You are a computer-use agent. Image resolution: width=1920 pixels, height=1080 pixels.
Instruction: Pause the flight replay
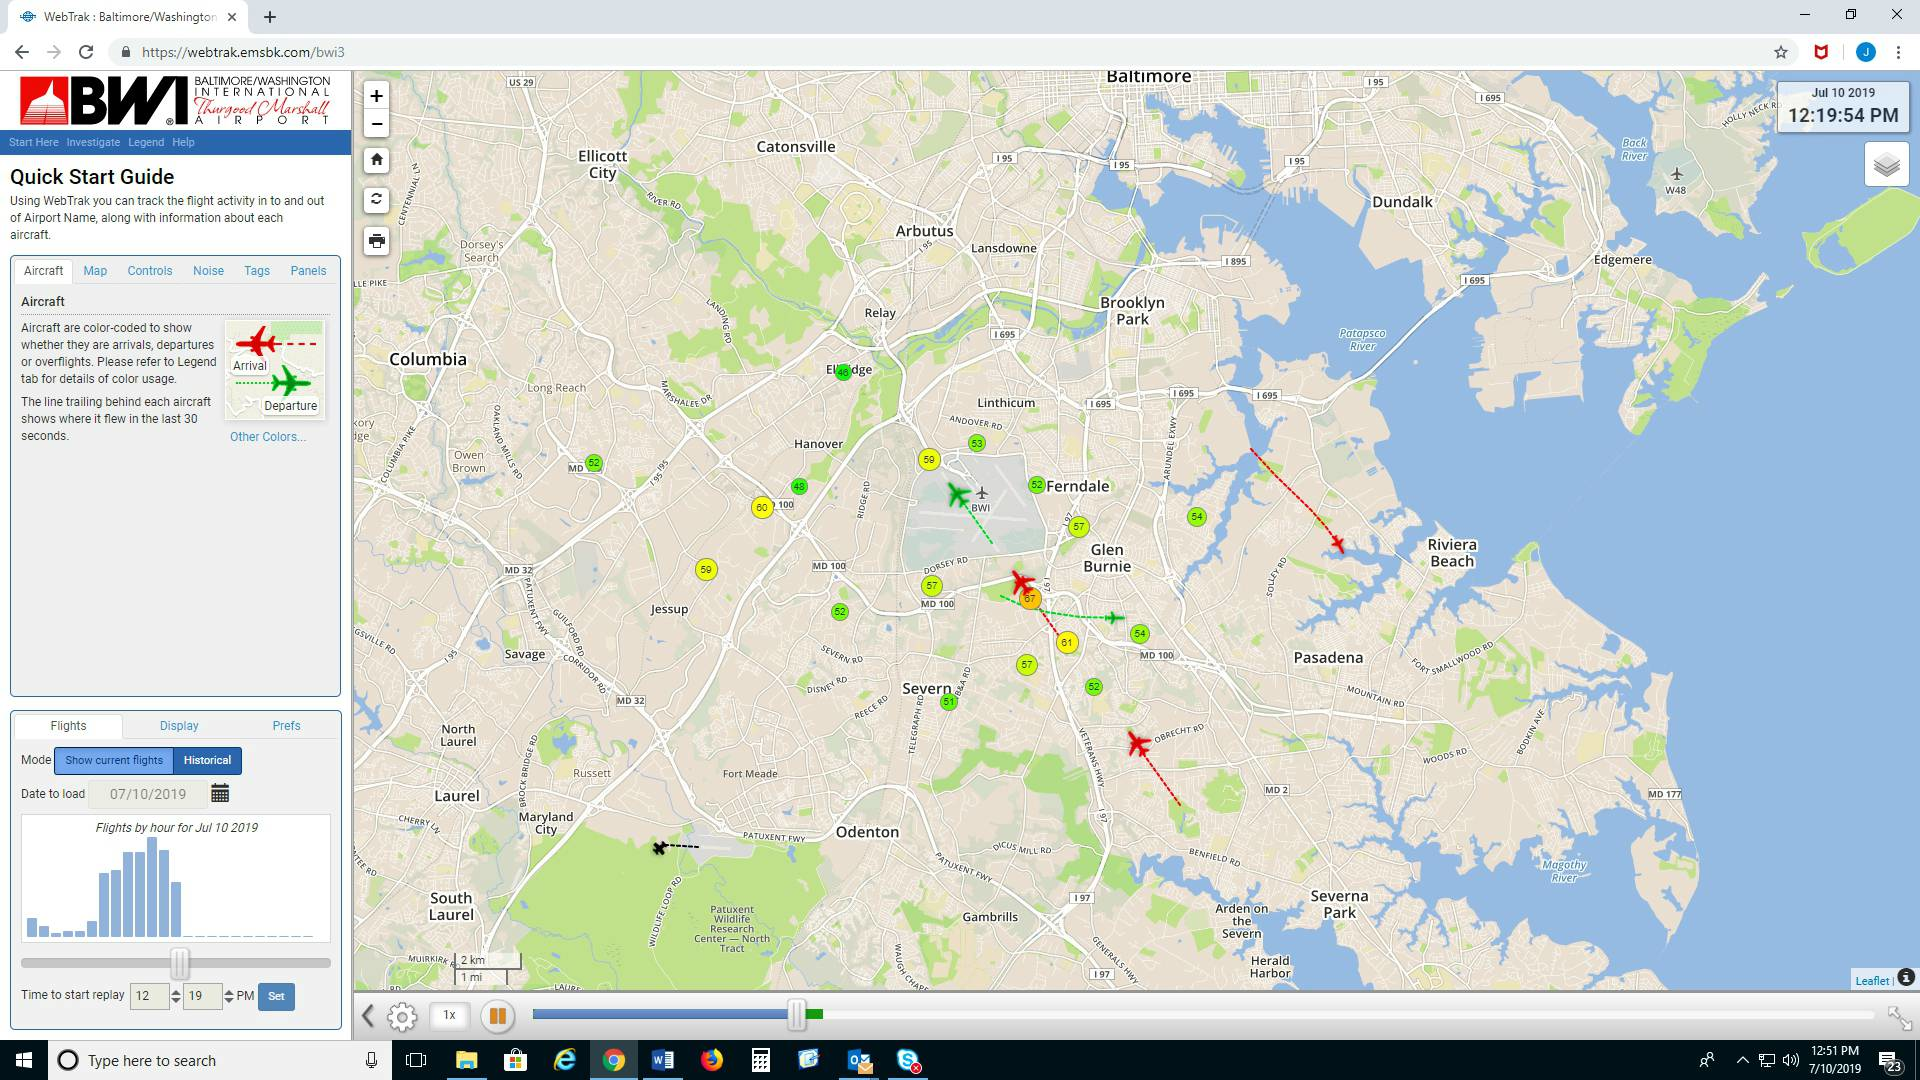(497, 1015)
